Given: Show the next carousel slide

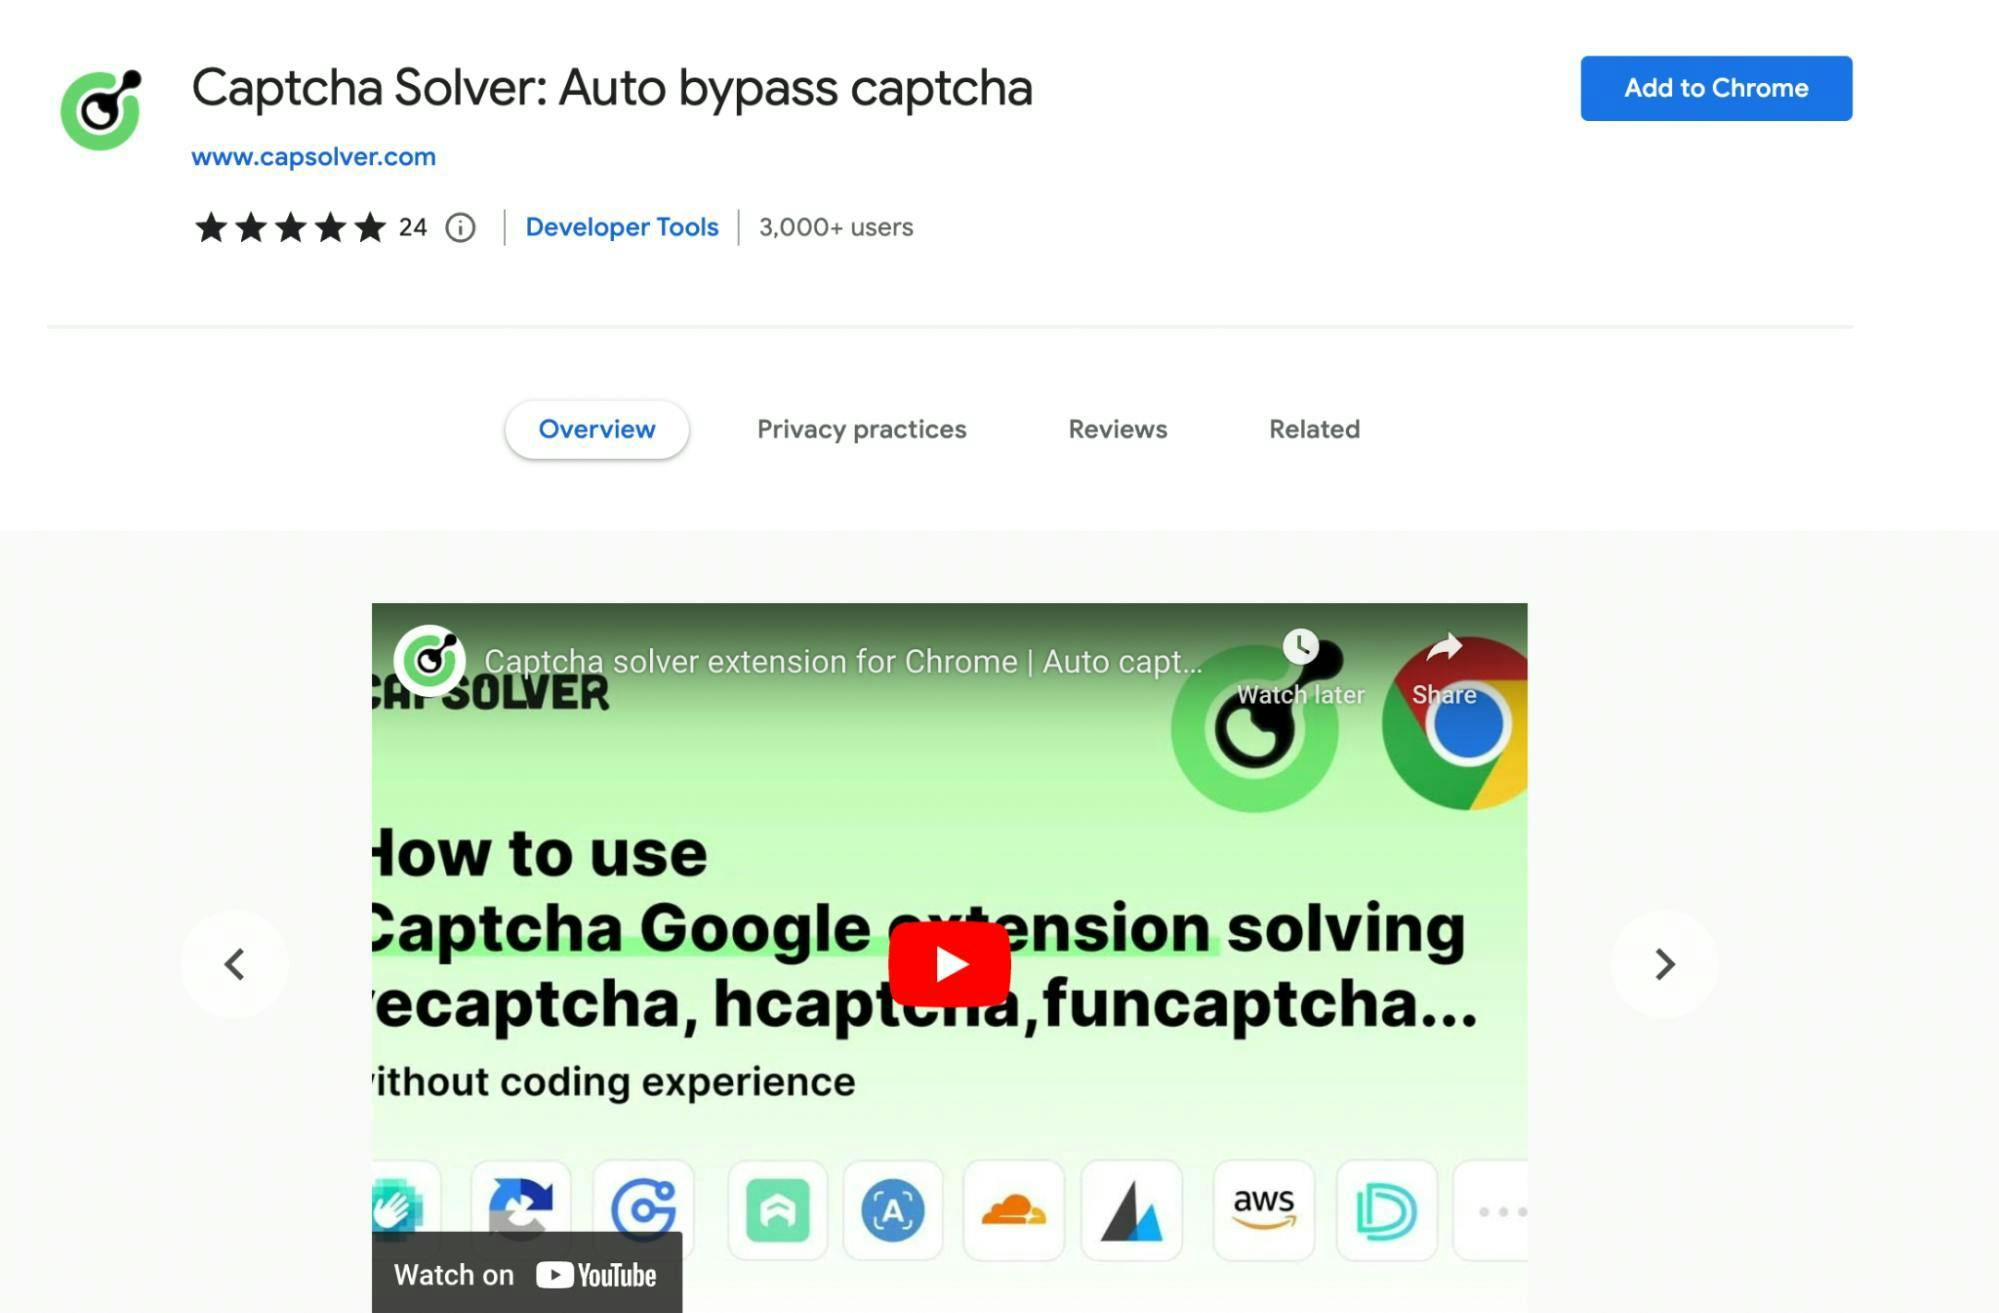Looking at the screenshot, I should 1664,964.
